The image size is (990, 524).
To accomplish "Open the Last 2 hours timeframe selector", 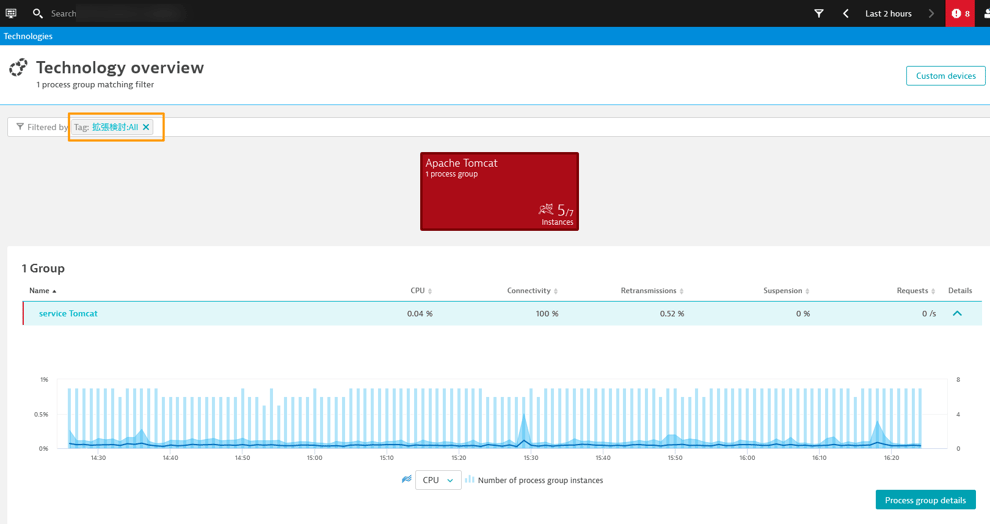I will click(888, 13).
